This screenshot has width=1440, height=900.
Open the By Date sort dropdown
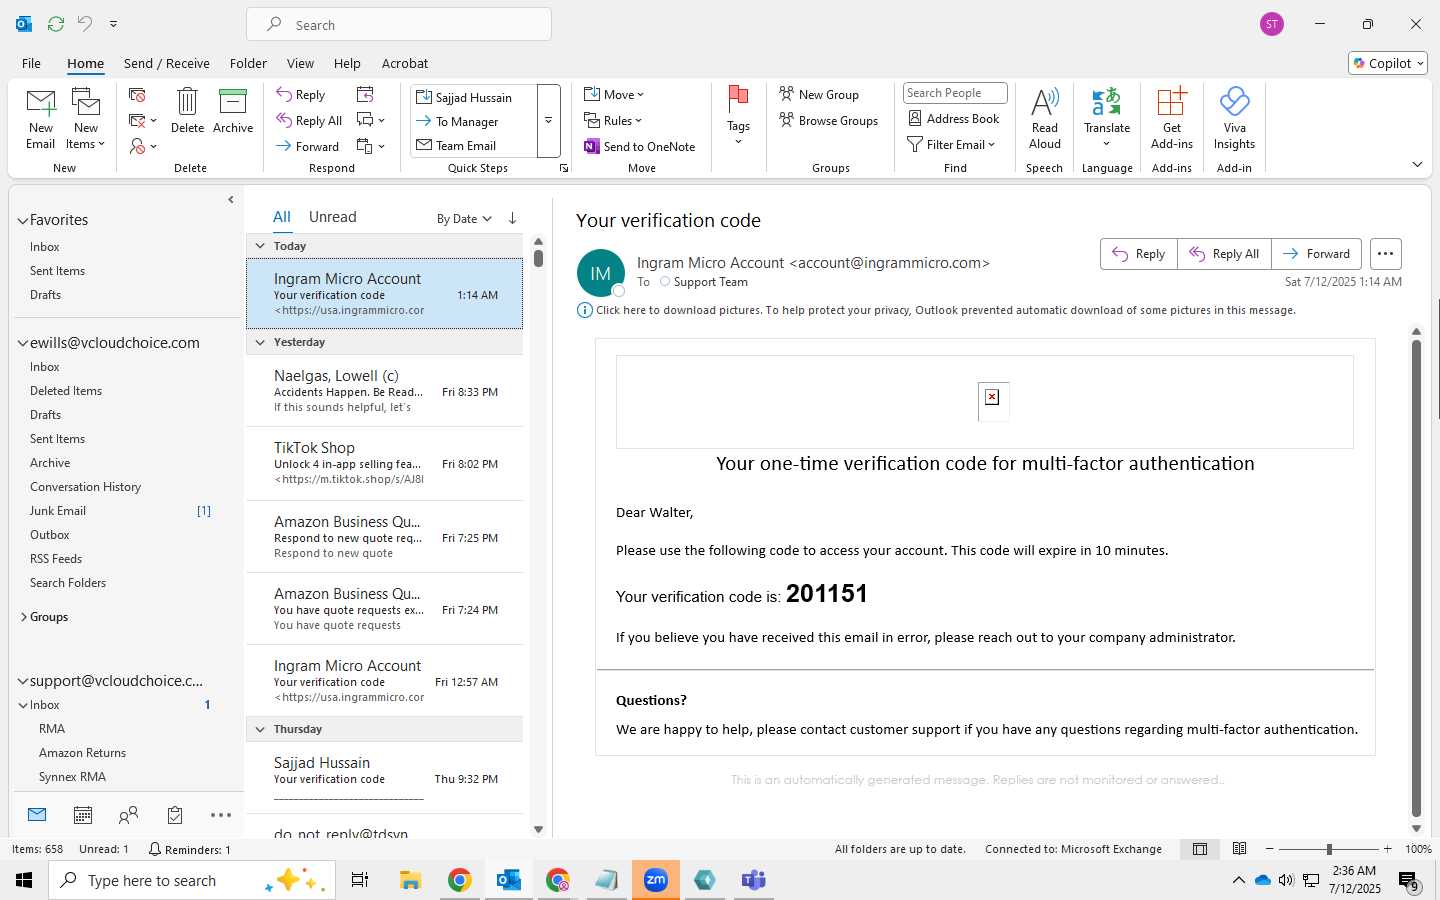tap(465, 219)
